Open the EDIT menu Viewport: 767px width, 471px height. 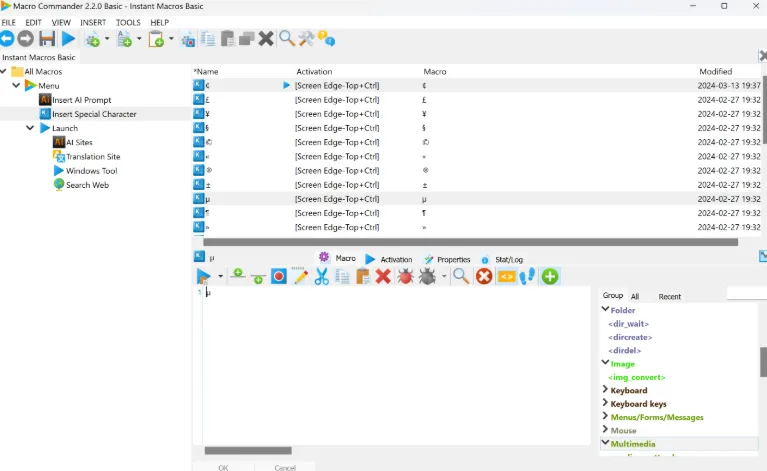33,22
